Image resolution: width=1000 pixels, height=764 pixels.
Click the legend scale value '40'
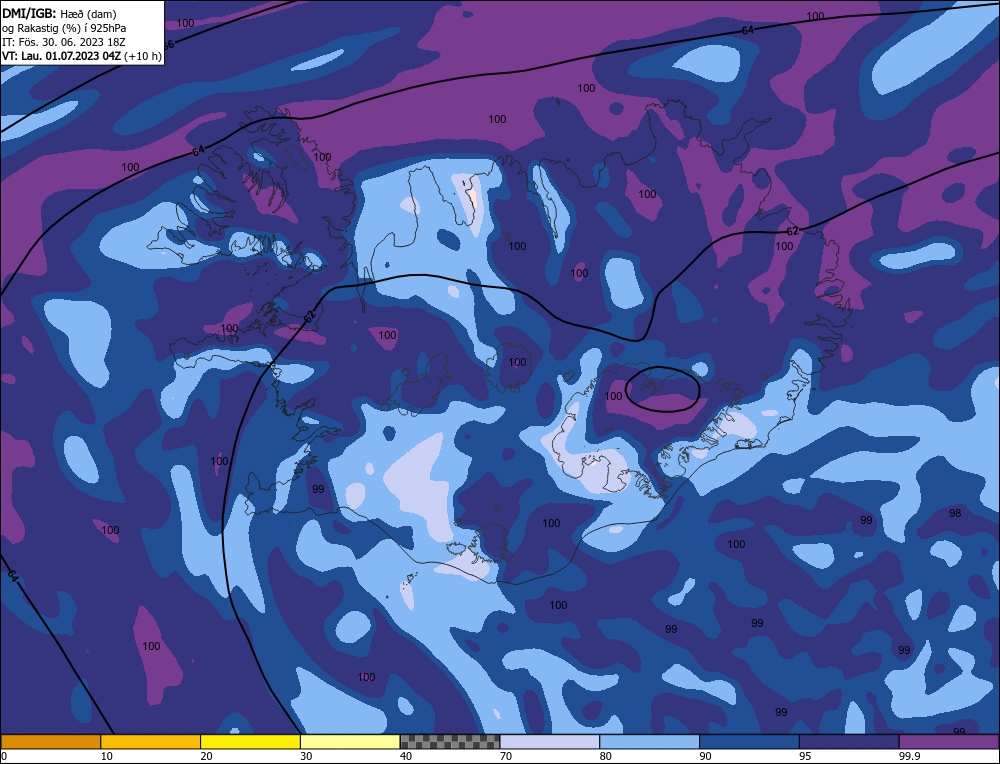coord(406,756)
